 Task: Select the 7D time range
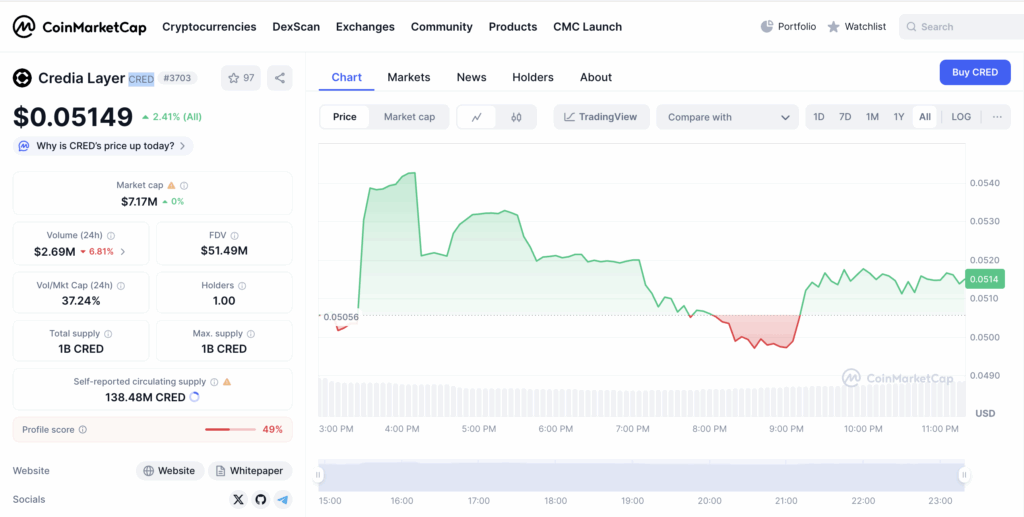click(x=845, y=117)
